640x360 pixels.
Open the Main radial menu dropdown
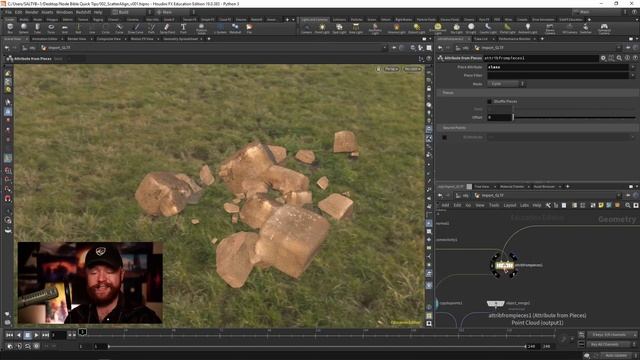tap(176, 12)
